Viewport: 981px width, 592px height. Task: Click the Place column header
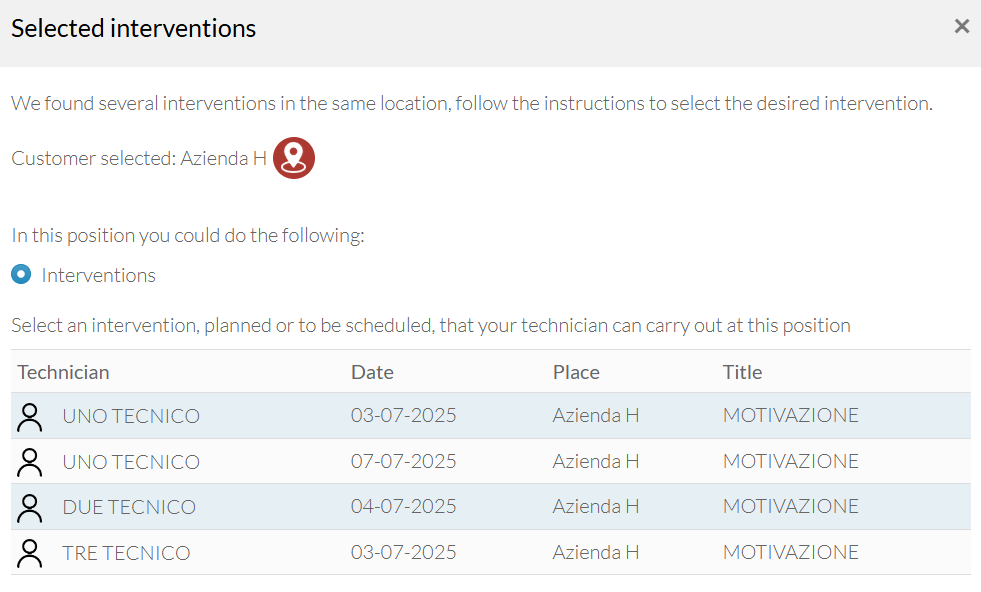576,372
